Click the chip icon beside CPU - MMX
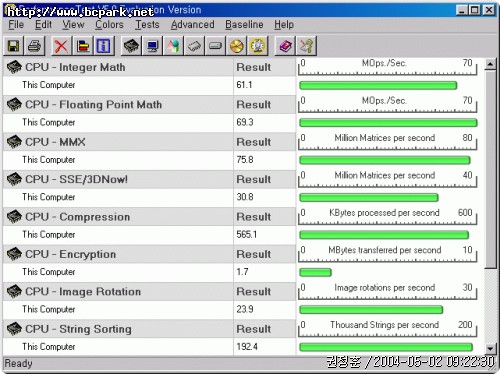Image resolution: width=500 pixels, height=374 pixels. [x=14, y=142]
